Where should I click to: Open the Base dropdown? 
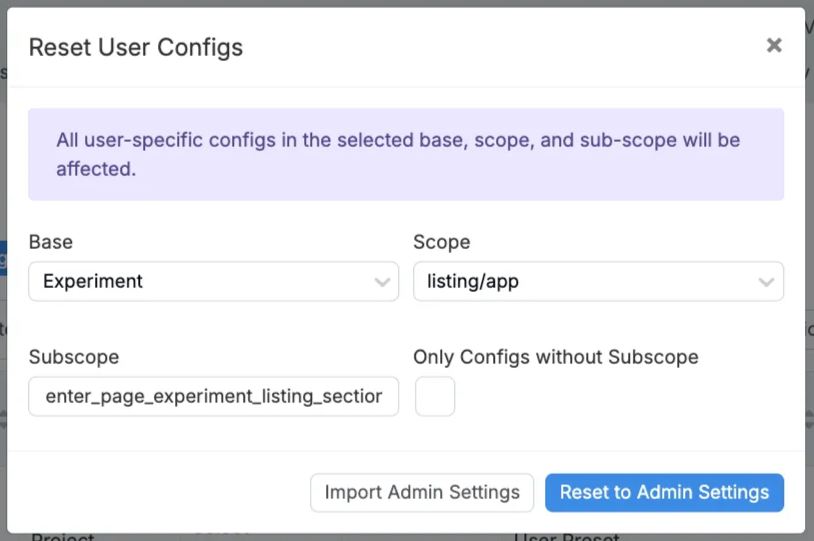pyautogui.click(x=213, y=282)
